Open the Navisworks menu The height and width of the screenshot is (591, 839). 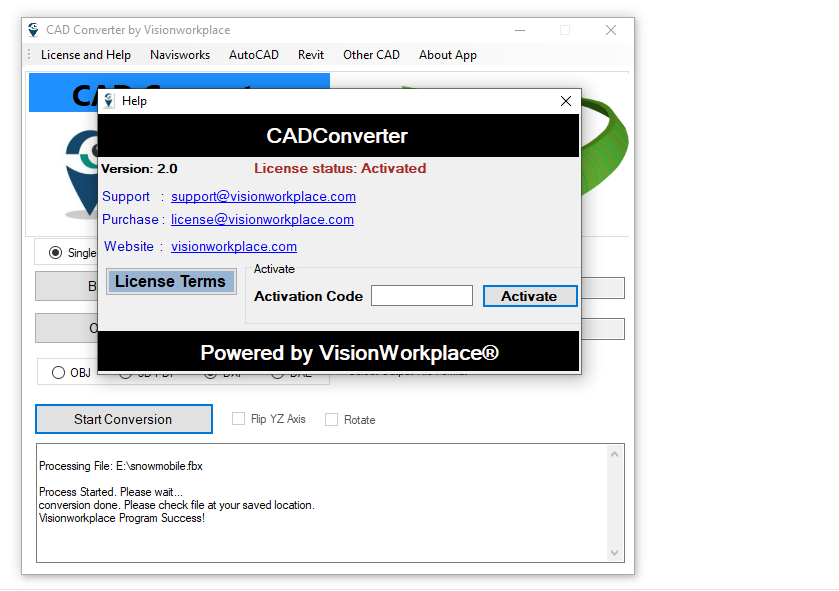click(x=180, y=55)
